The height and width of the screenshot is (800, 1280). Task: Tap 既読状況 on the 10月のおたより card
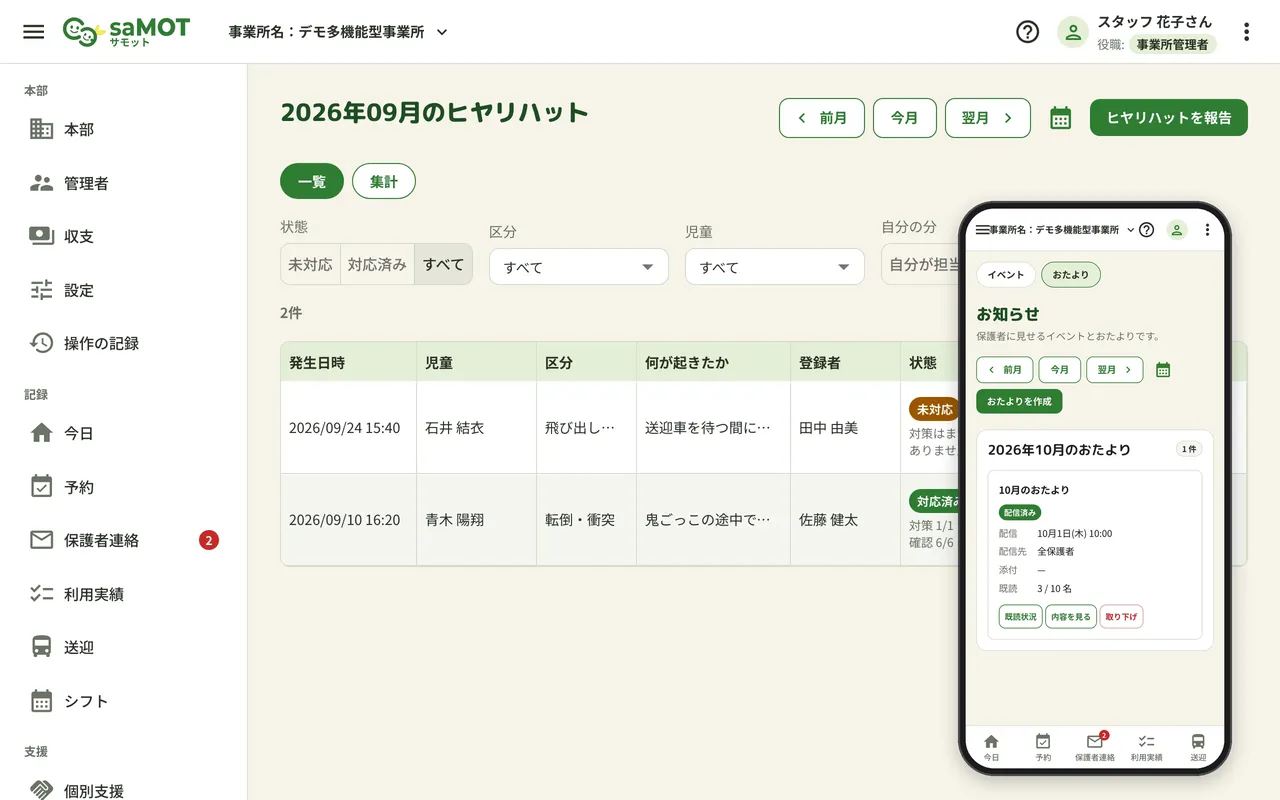[x=1020, y=617]
